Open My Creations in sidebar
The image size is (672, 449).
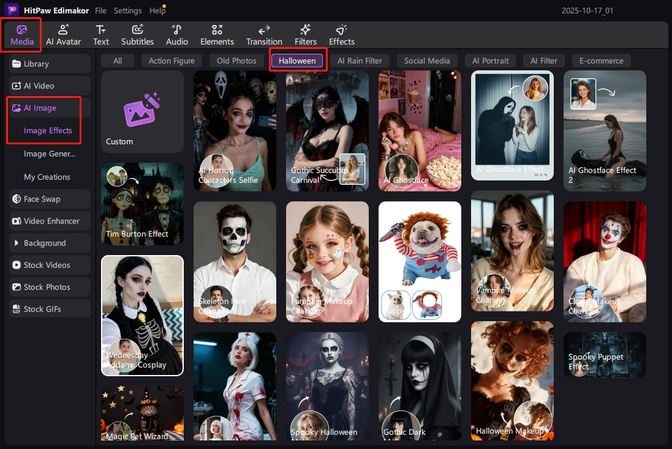point(47,177)
